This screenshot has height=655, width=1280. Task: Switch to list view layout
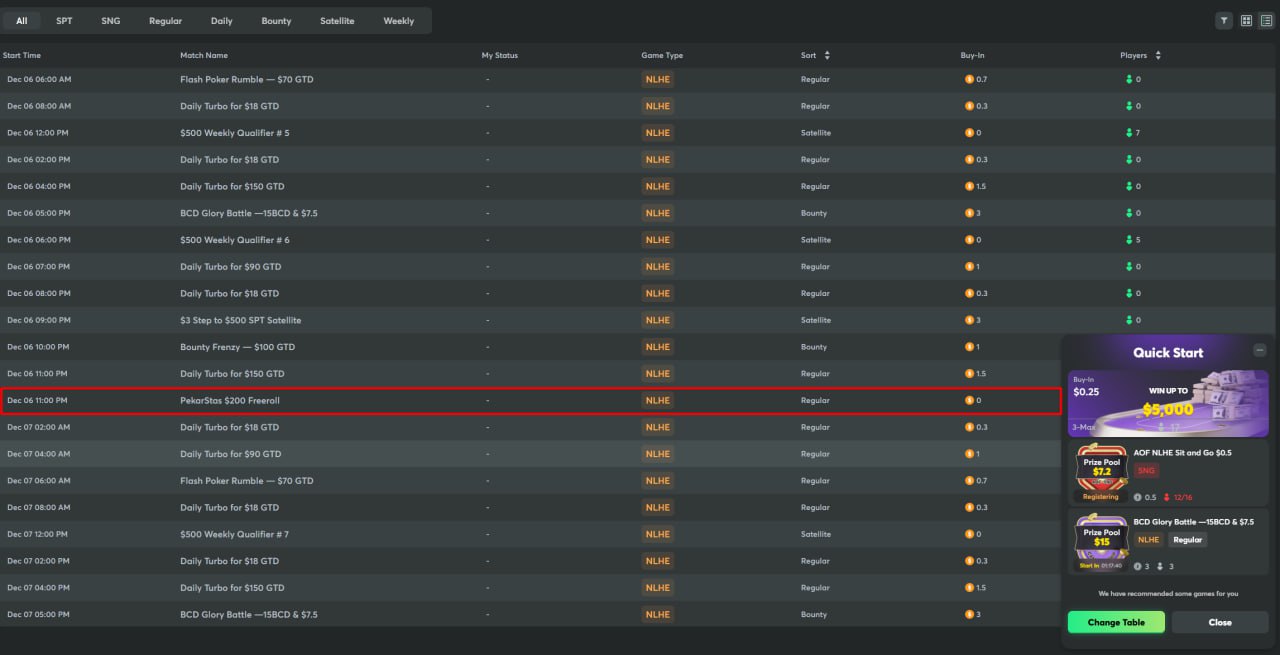pos(1266,20)
